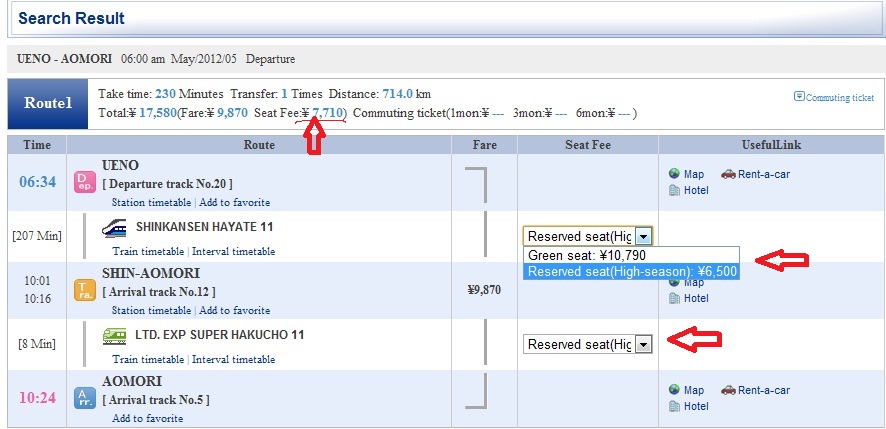Click the blue Arr. arrival icon
The height and width of the screenshot is (429, 886).
[x=85, y=398]
